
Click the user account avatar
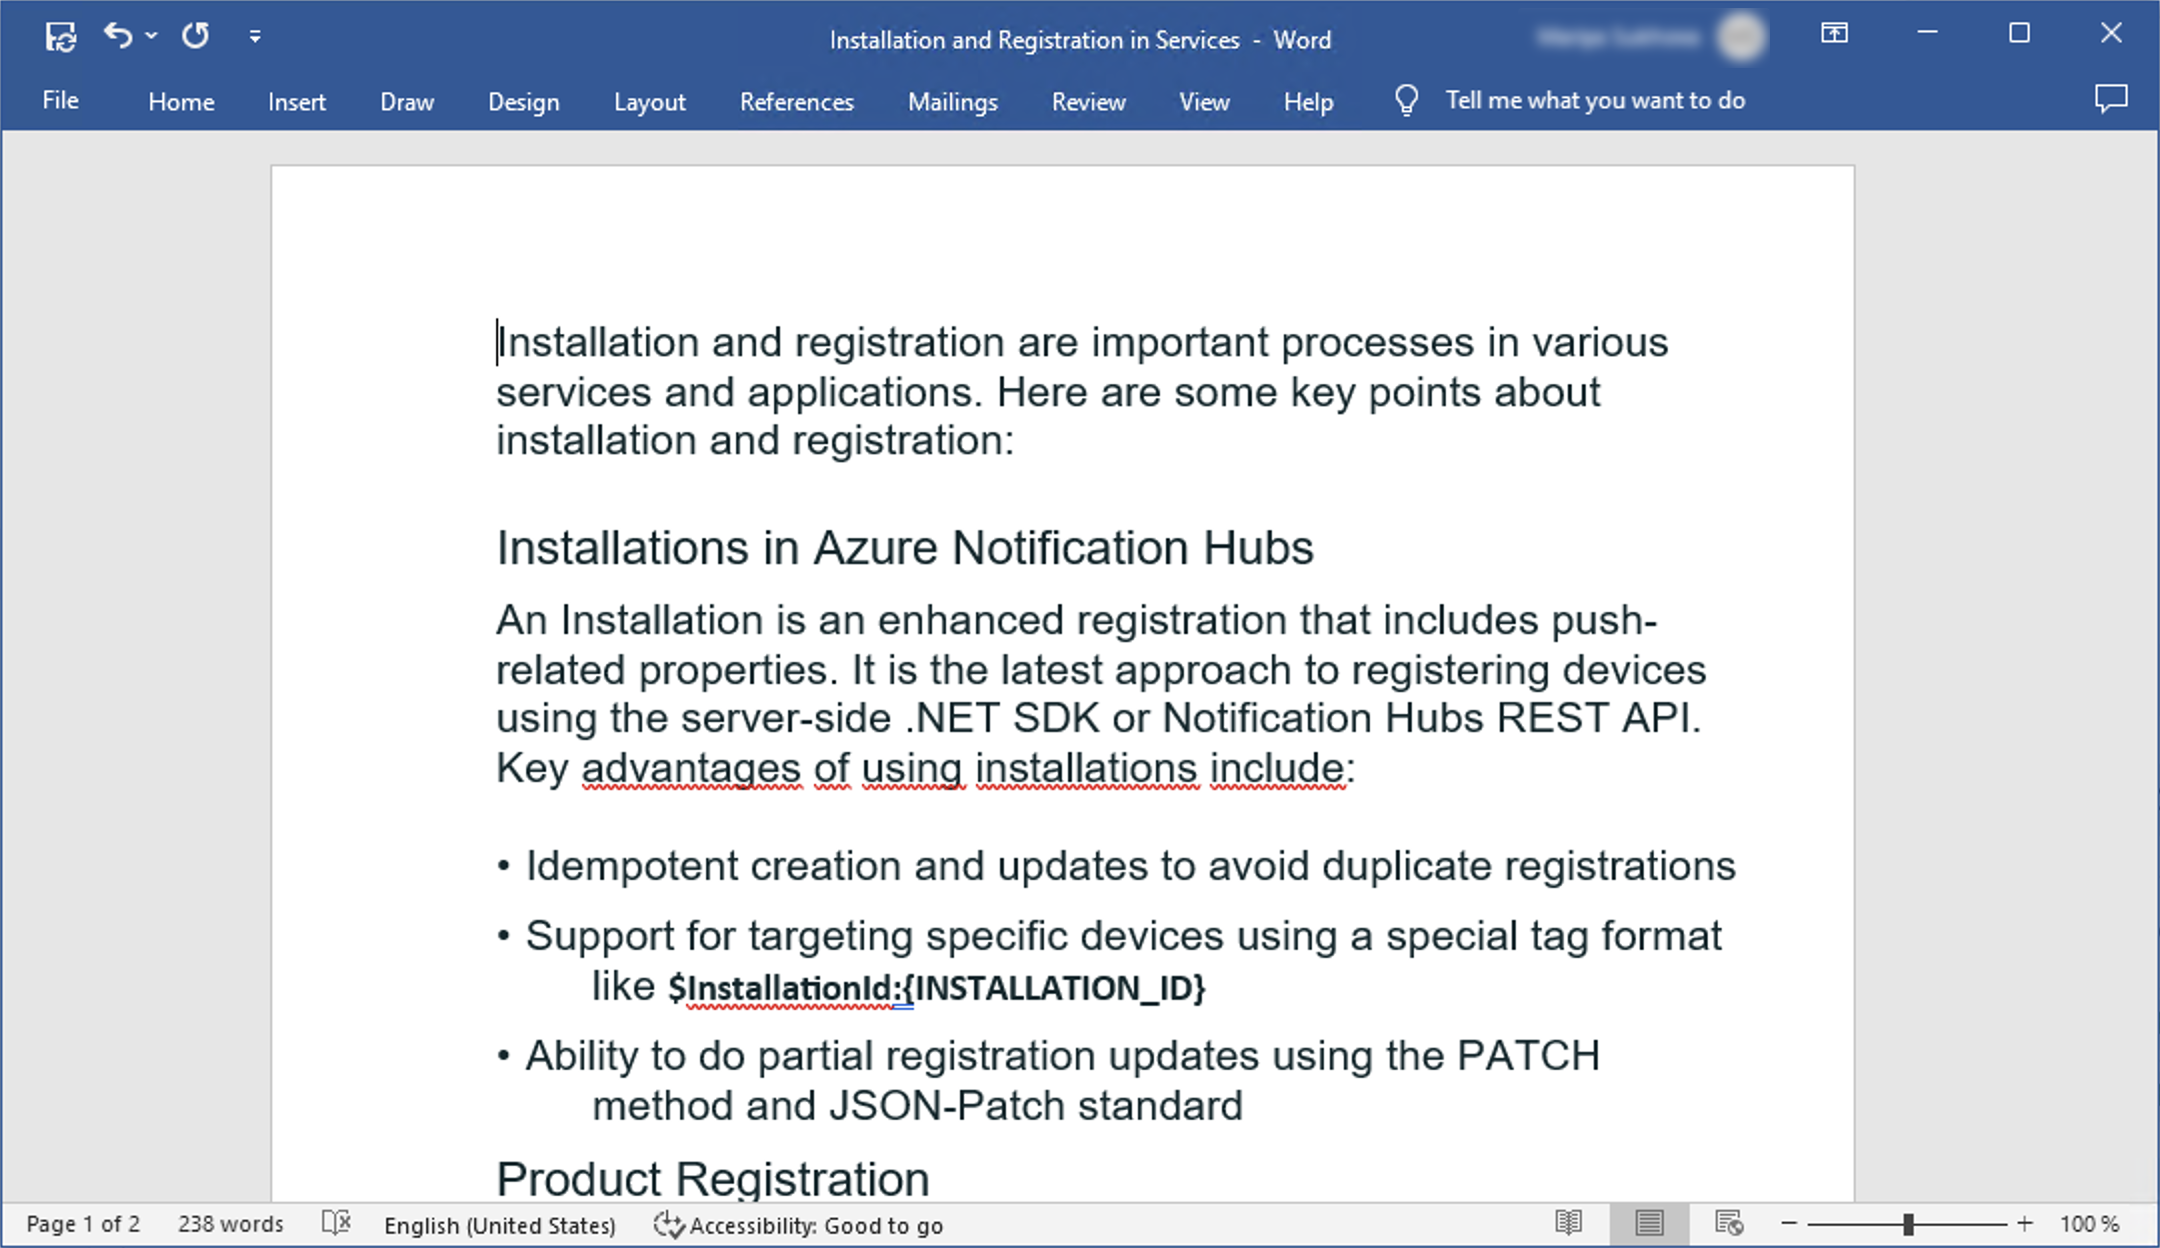point(1742,37)
